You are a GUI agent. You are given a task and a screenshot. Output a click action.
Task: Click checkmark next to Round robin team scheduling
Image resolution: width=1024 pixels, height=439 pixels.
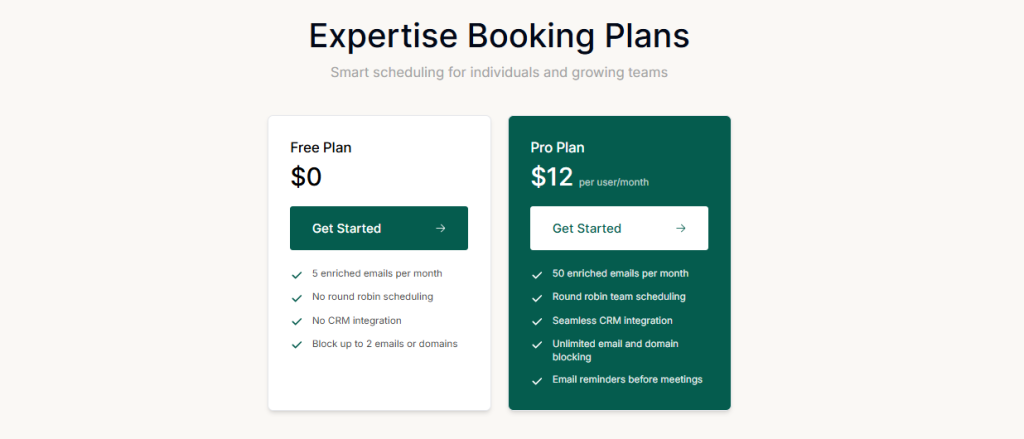537,298
